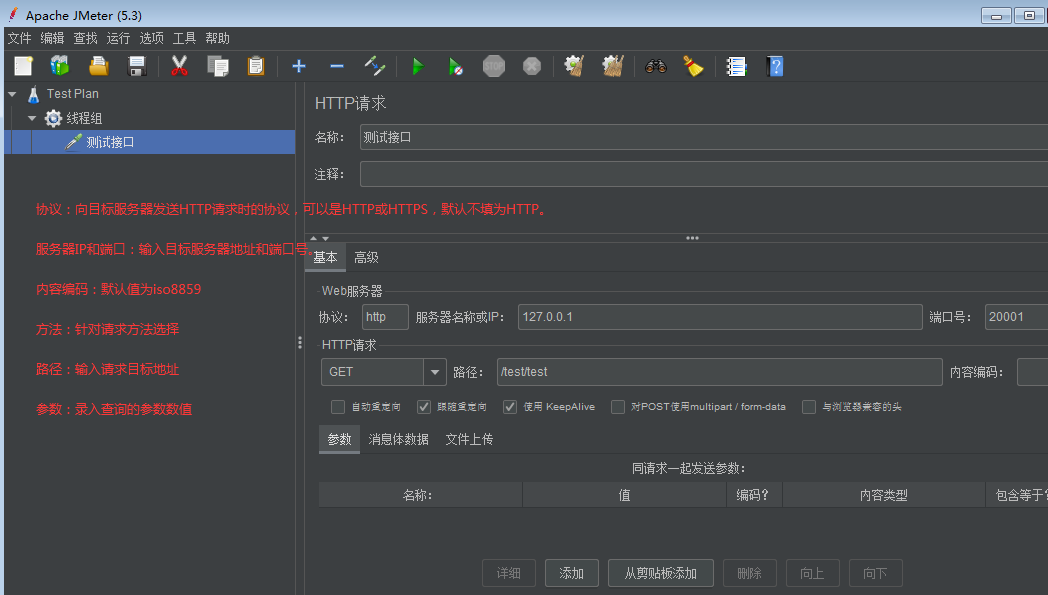Image resolution: width=1048 pixels, height=595 pixels.
Task: Click the 名称 field containing 测试接口
Action: [704, 137]
